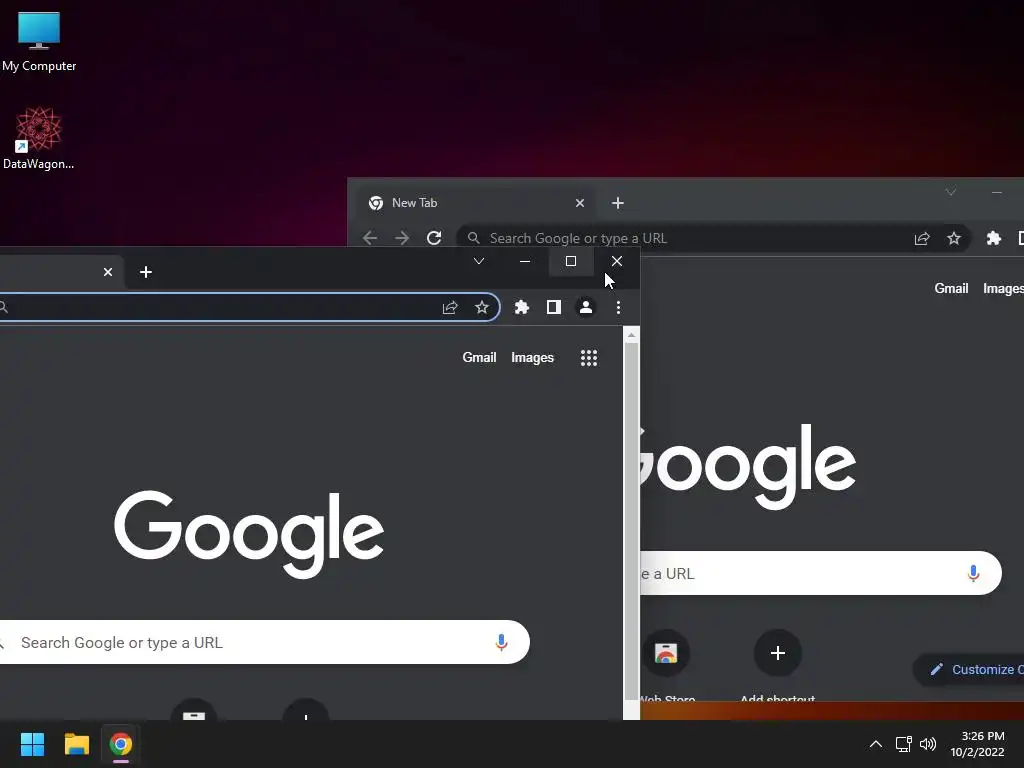This screenshot has width=1024, height=768.
Task: Open My Computer desktop icon
Action: (x=39, y=41)
